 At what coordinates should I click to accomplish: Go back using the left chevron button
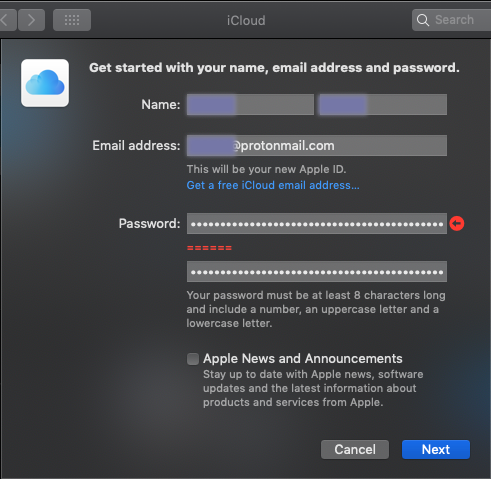(7, 20)
